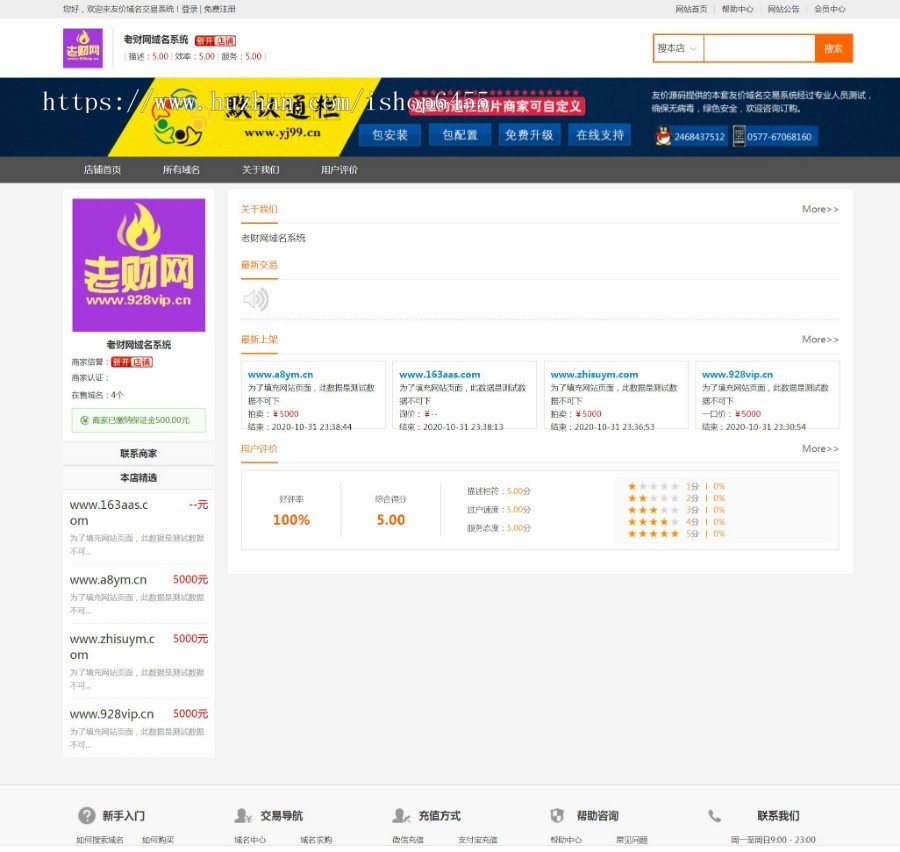Click the orange 搜索 search button
900x852 pixels.
(836, 47)
